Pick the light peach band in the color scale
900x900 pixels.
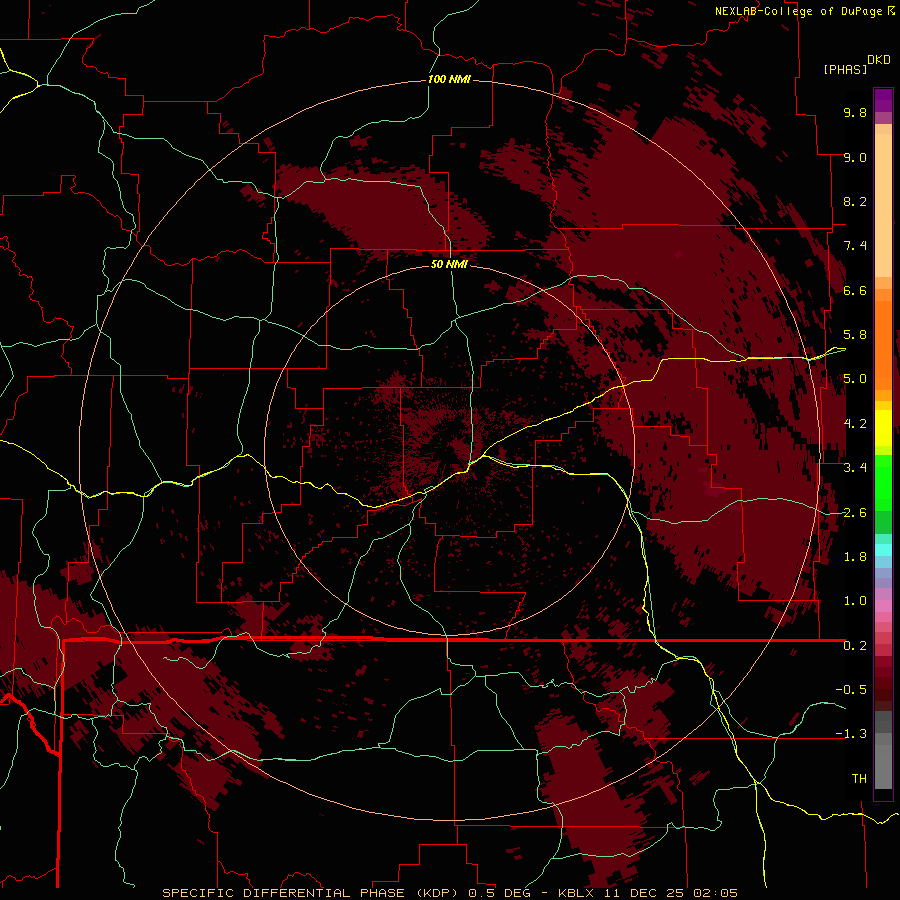pos(883,205)
